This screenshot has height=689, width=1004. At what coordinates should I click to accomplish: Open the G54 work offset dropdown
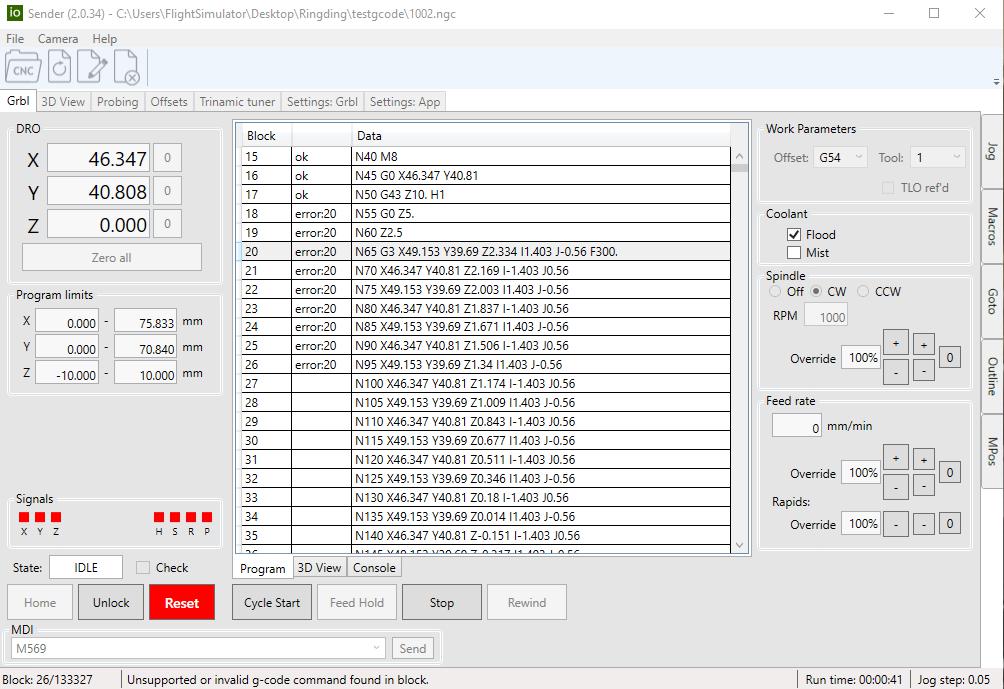tap(839, 158)
